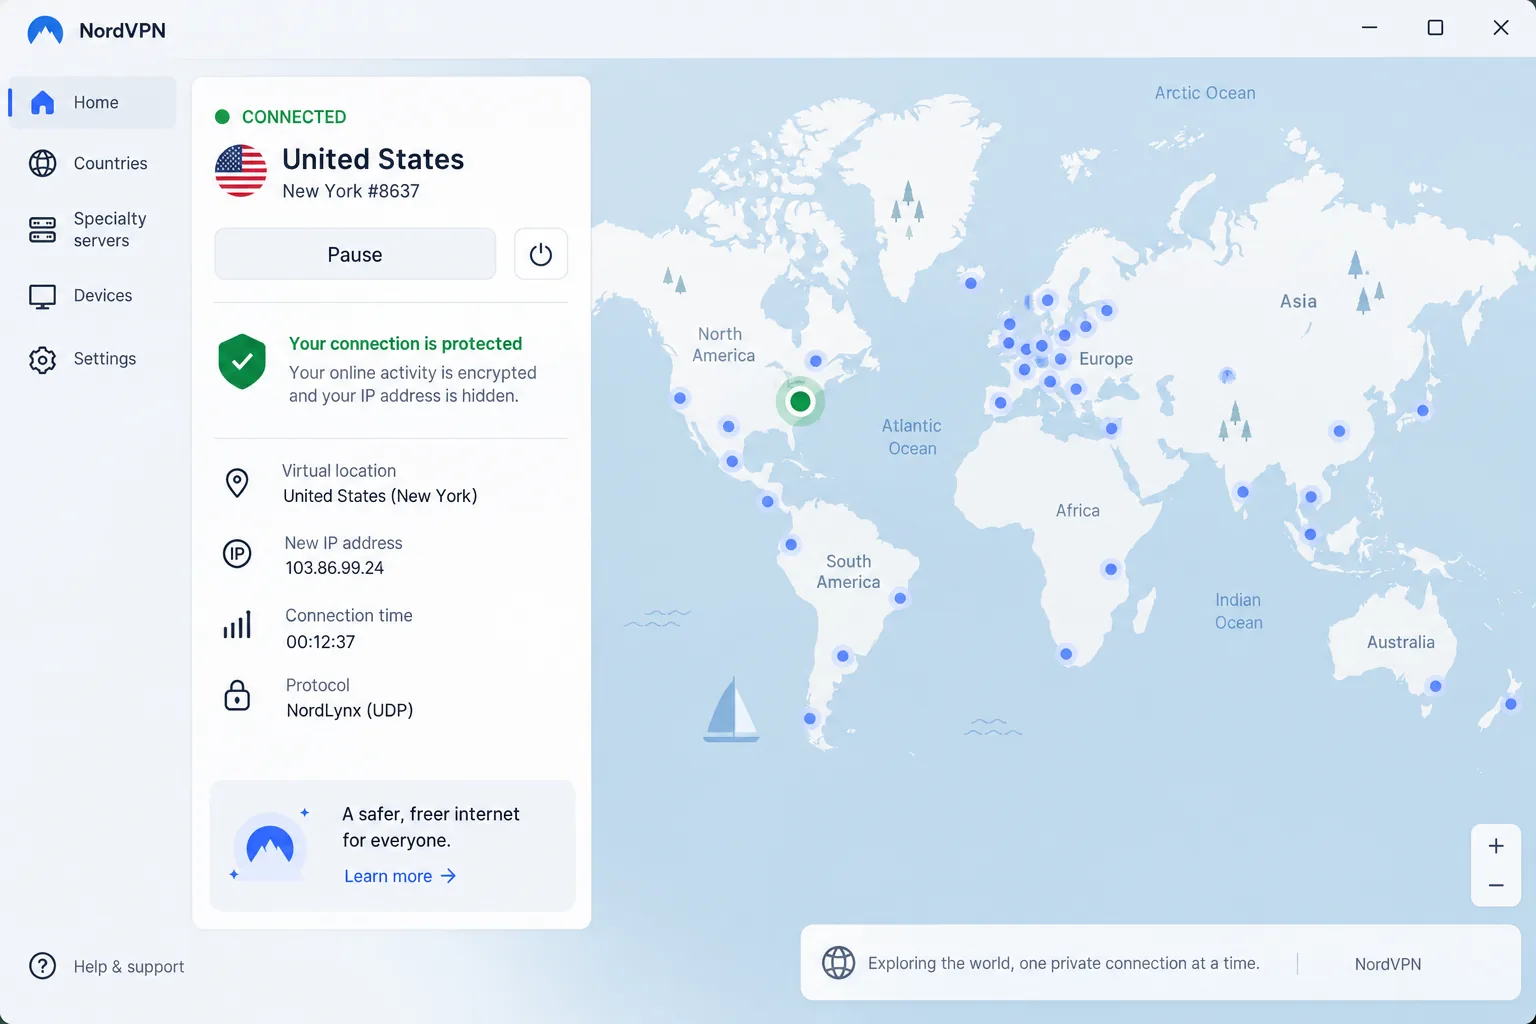Open Specialty servers section
Screen dimensions: 1536x1024
pyautogui.click(x=92, y=229)
